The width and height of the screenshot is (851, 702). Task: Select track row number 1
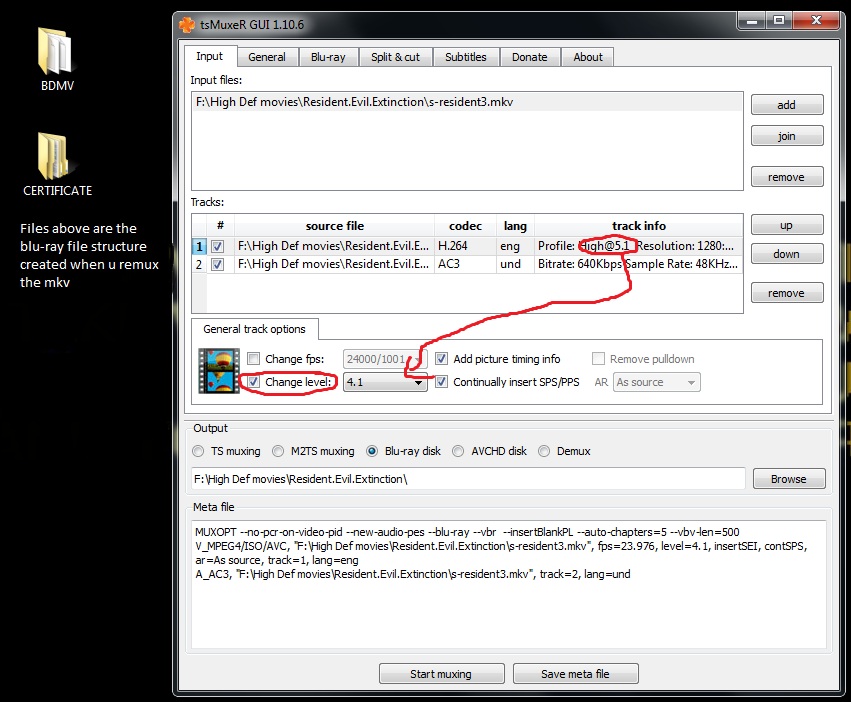point(199,246)
